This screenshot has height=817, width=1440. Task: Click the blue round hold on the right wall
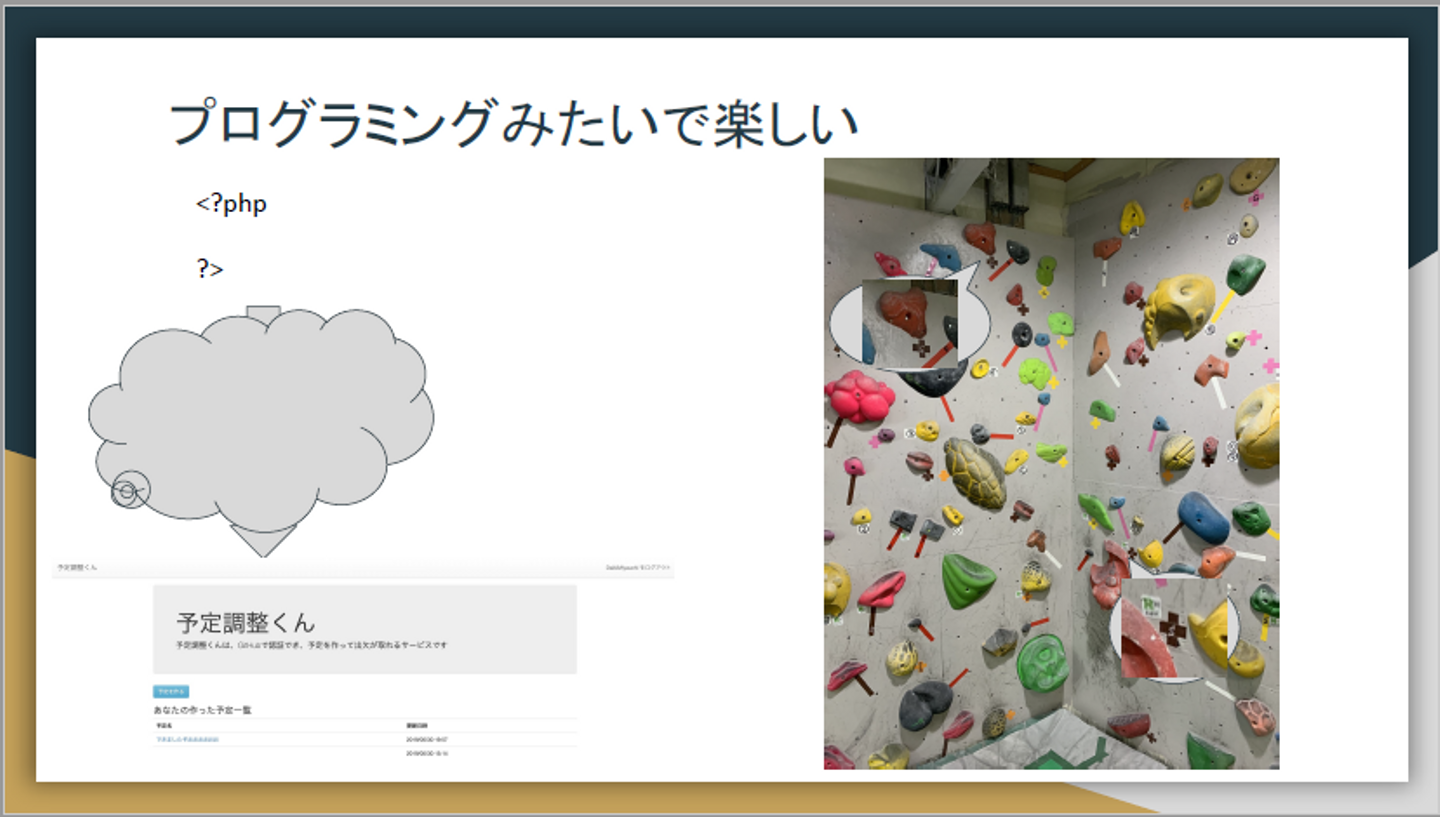pos(1203,517)
